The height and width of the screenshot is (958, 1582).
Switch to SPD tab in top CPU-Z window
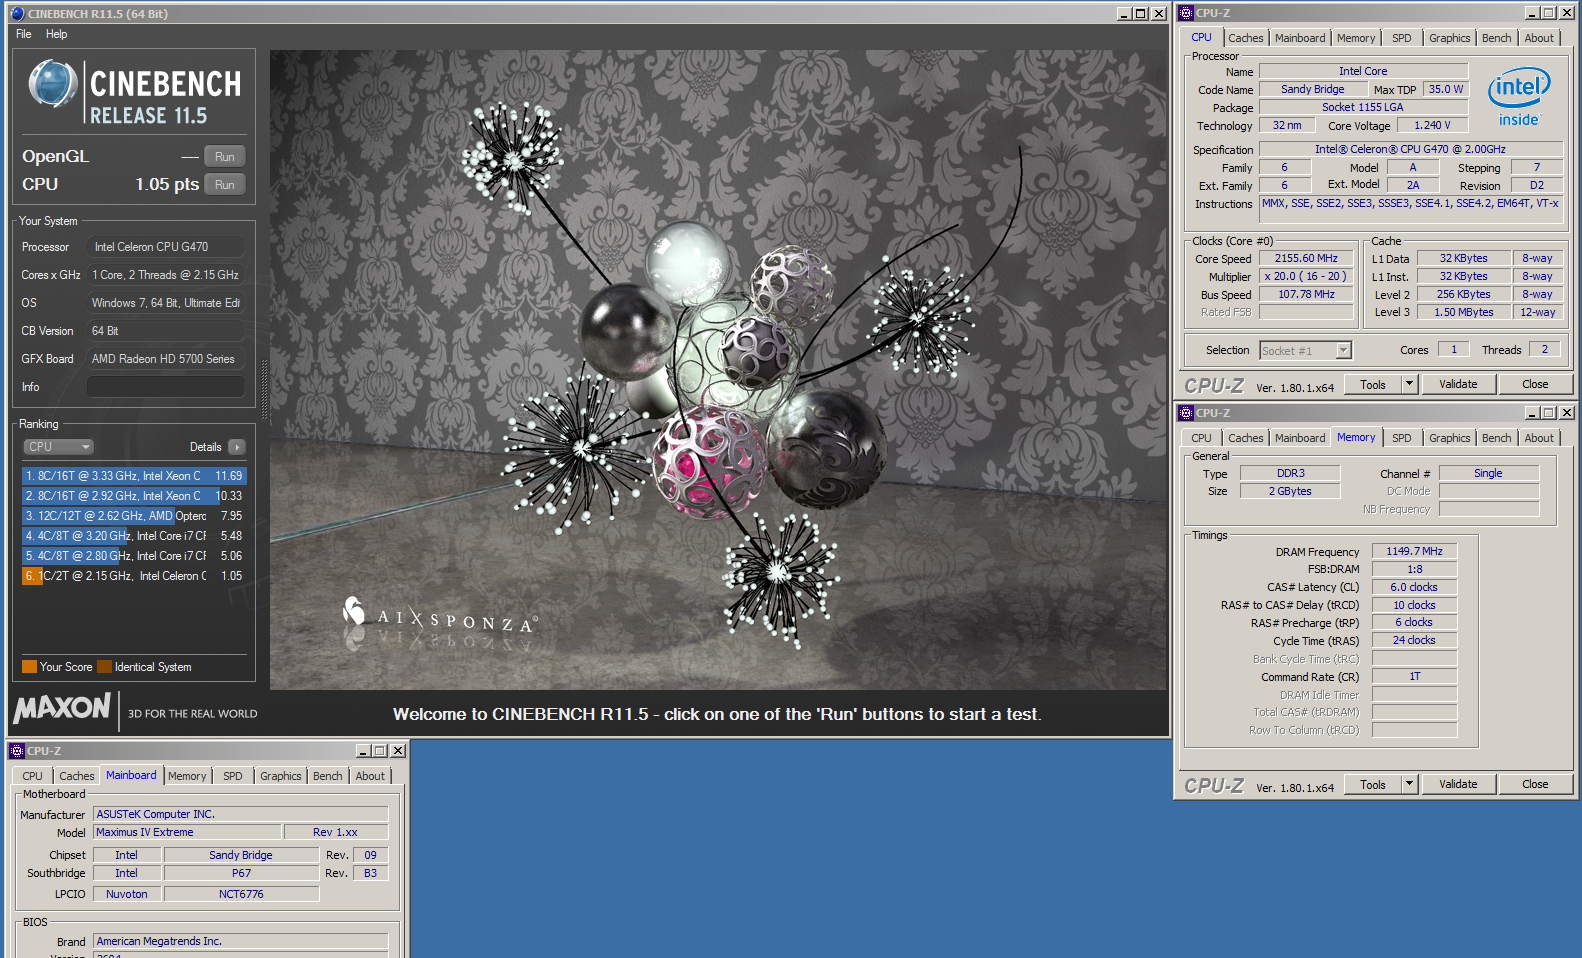(x=1402, y=38)
